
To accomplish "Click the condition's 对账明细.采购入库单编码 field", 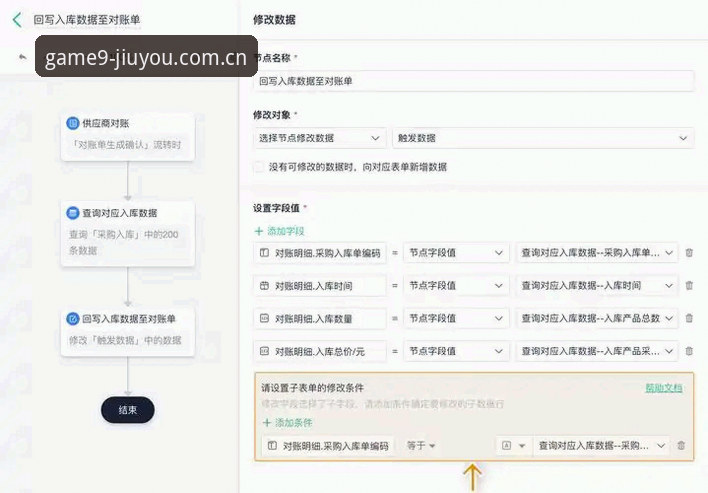I will coord(328,446).
